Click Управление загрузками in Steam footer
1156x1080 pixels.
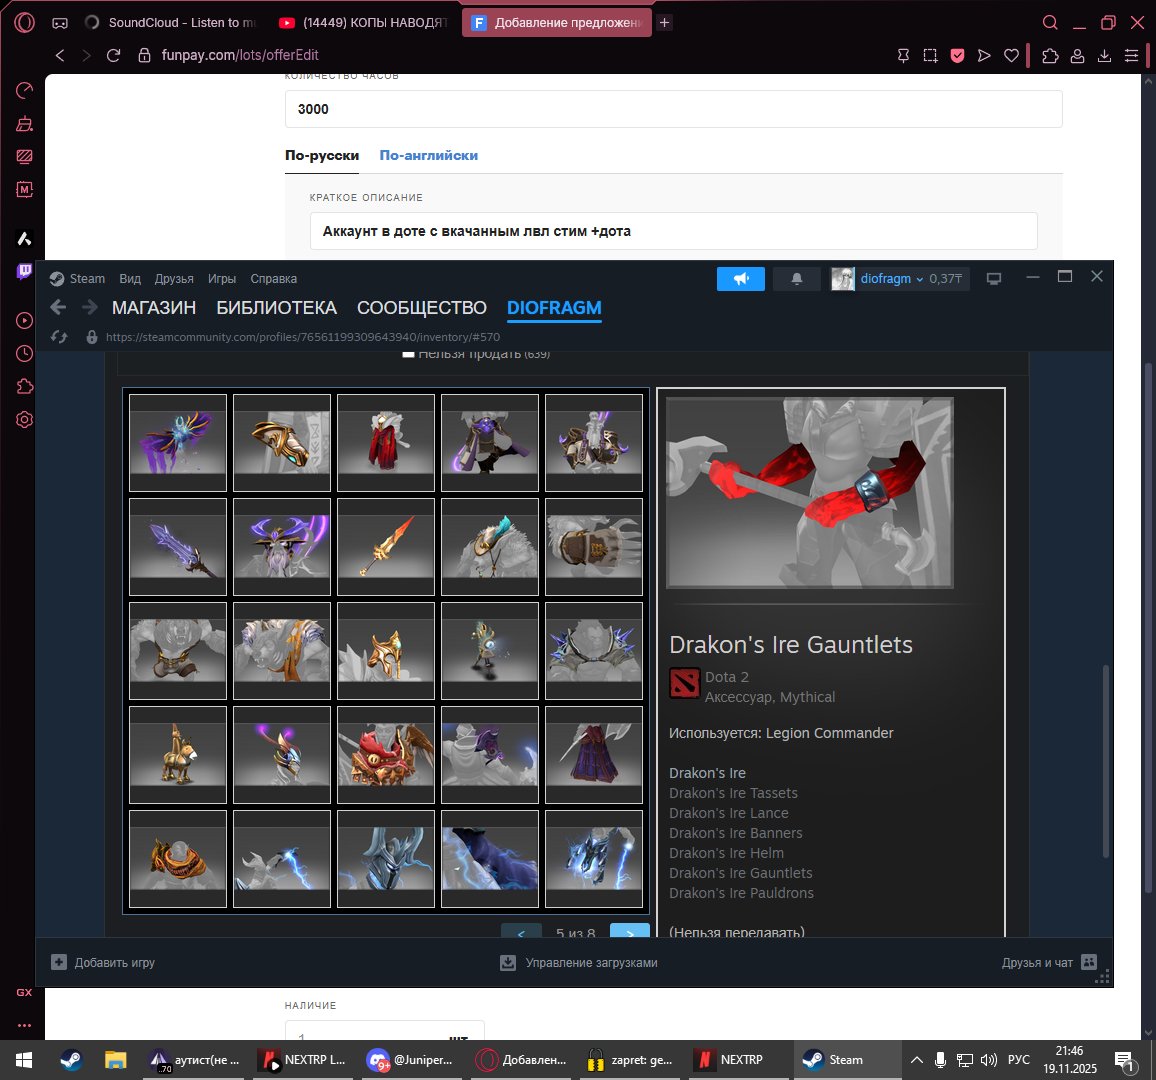point(581,962)
